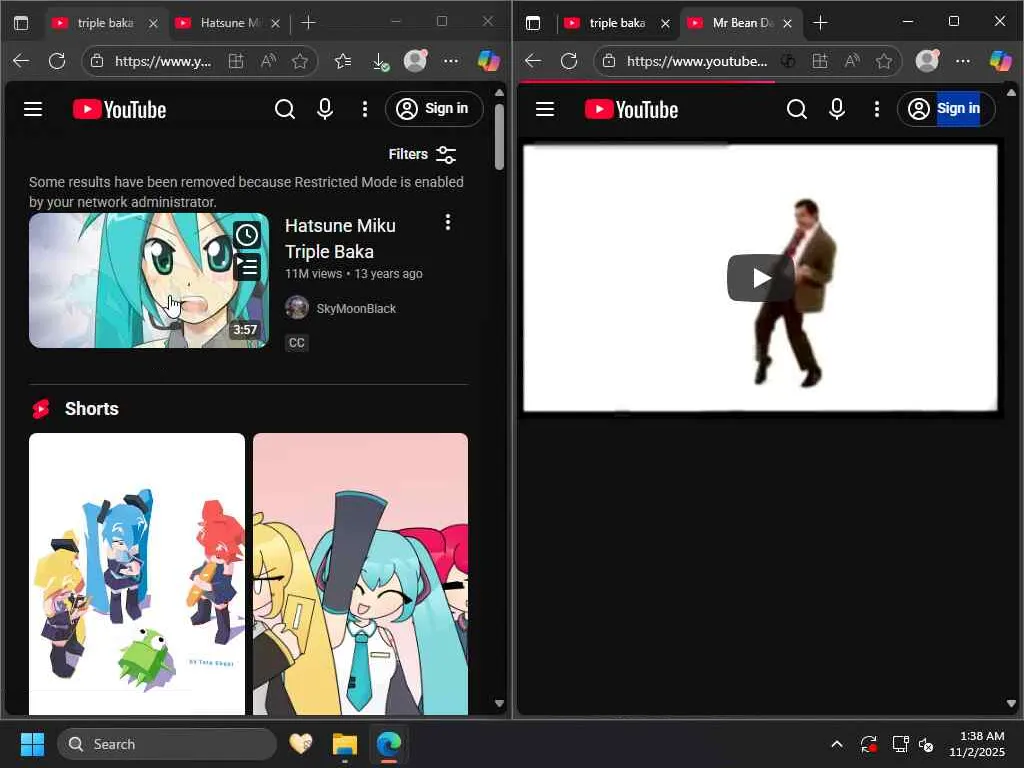This screenshot has height=768, width=1024.
Task: Open File Explorer from taskbar
Action: click(345, 744)
